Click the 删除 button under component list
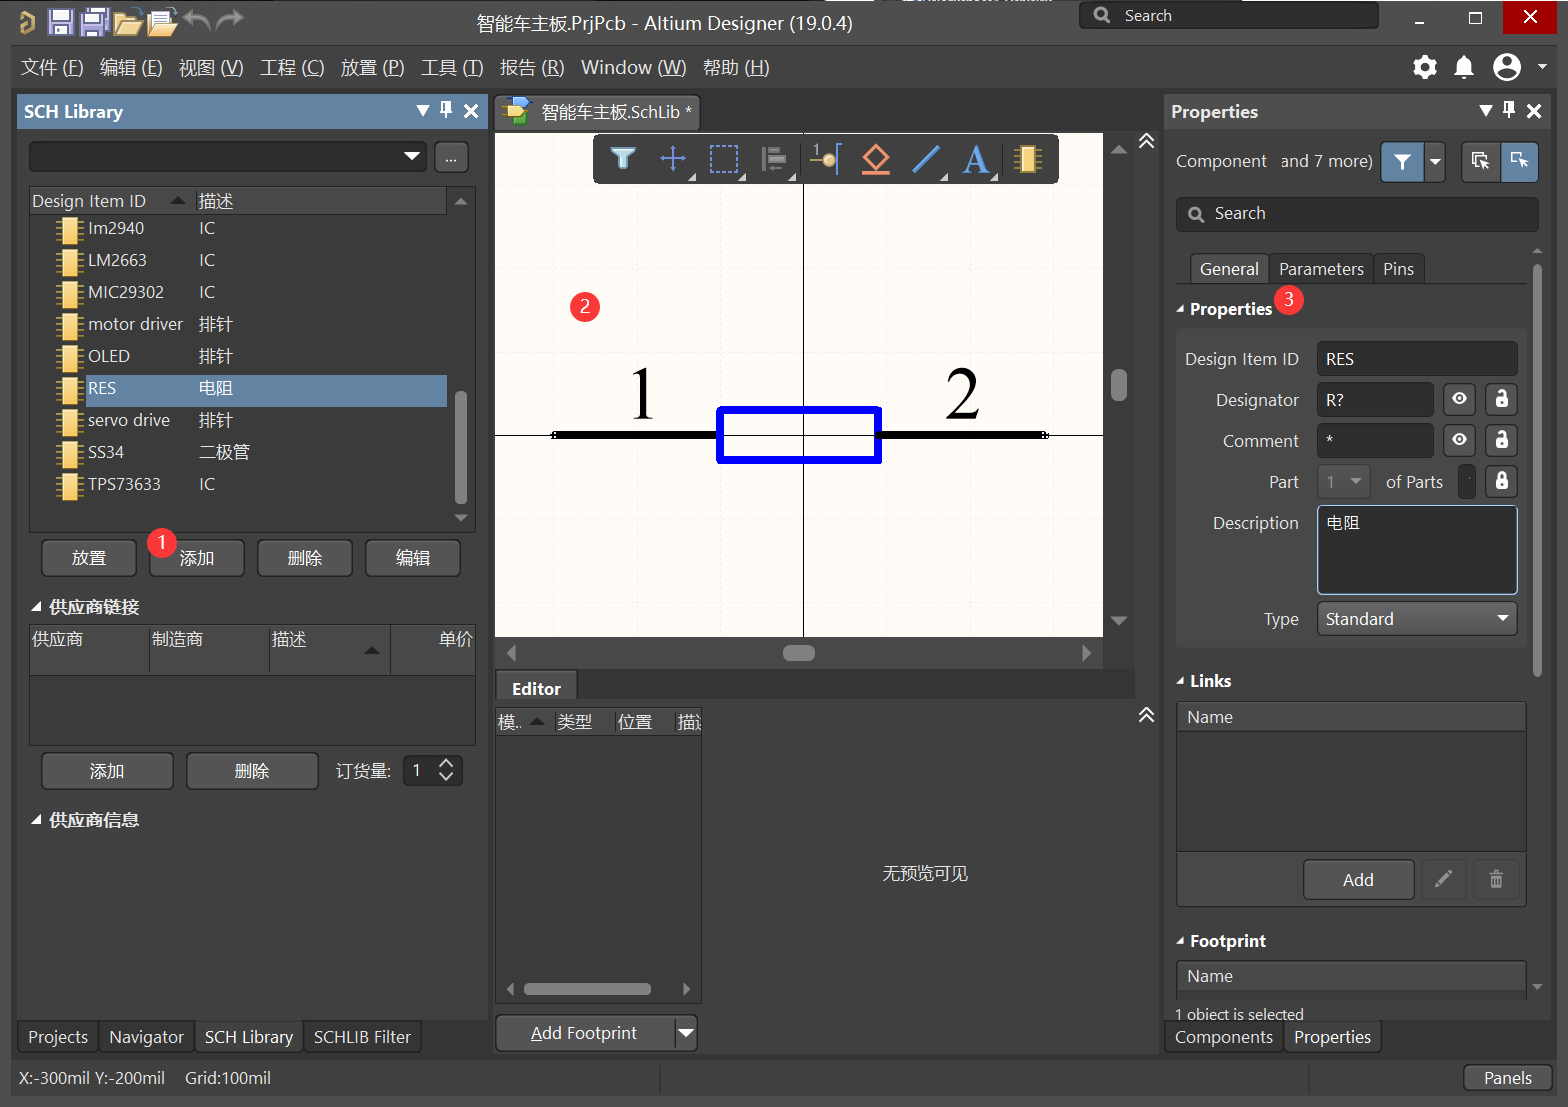This screenshot has width=1568, height=1107. [305, 558]
